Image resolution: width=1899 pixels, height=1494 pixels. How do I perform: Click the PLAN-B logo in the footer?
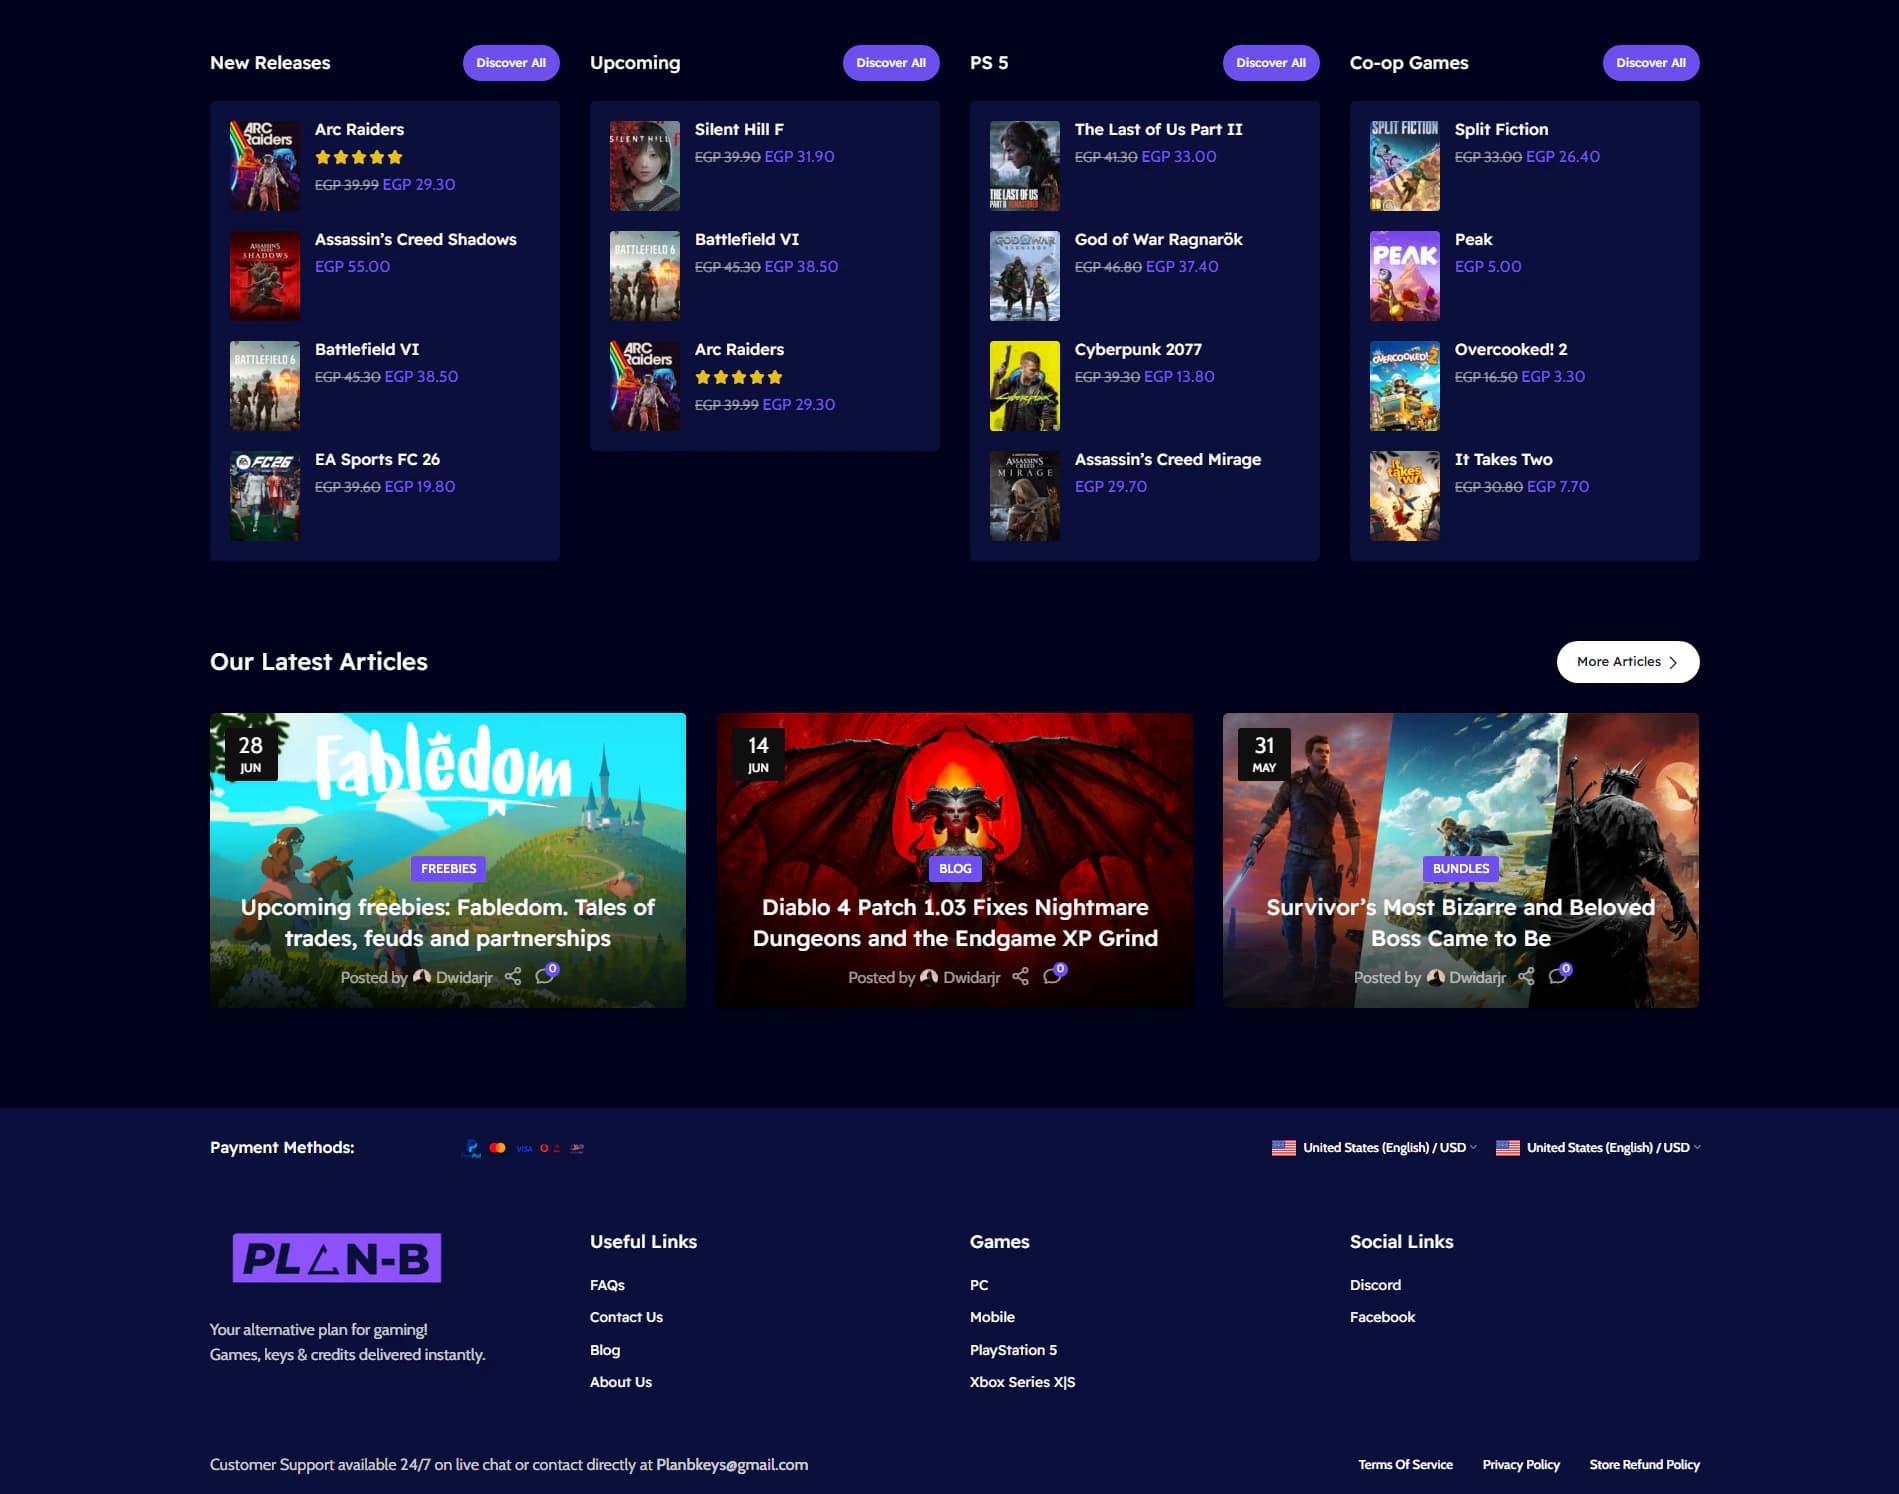[337, 1258]
